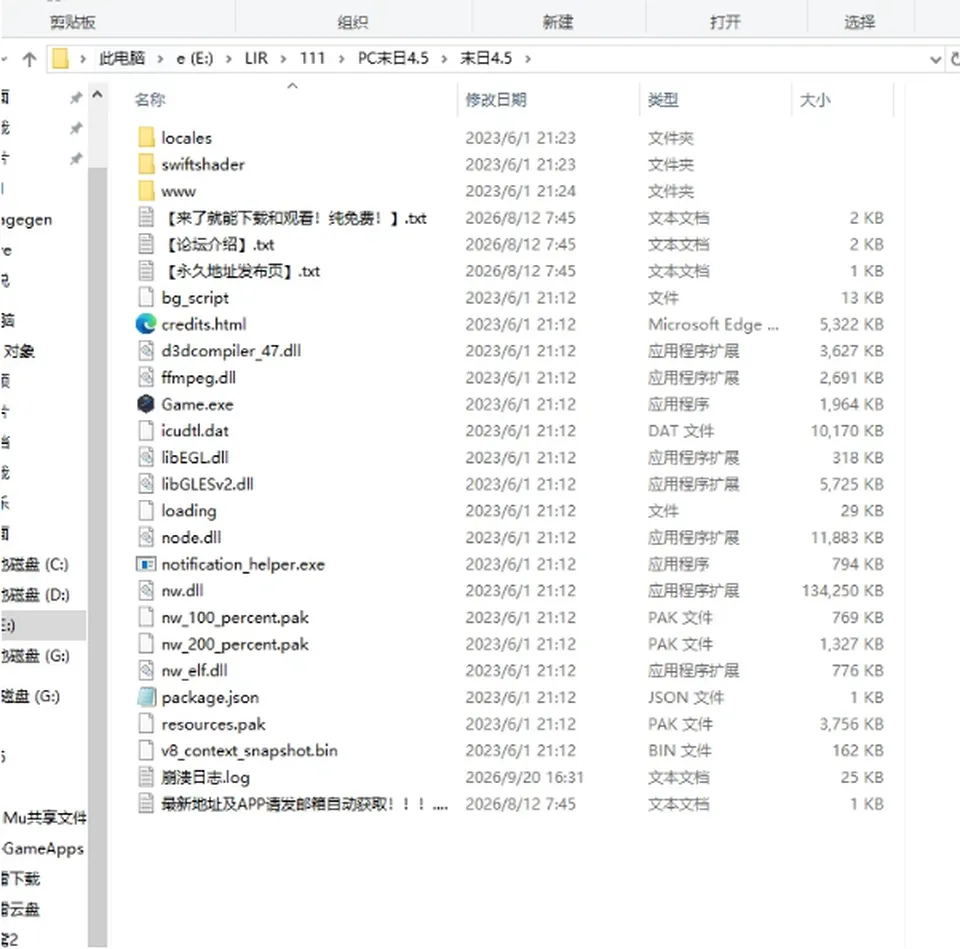Click the Edge icon beside credits.html

[x=146, y=324]
